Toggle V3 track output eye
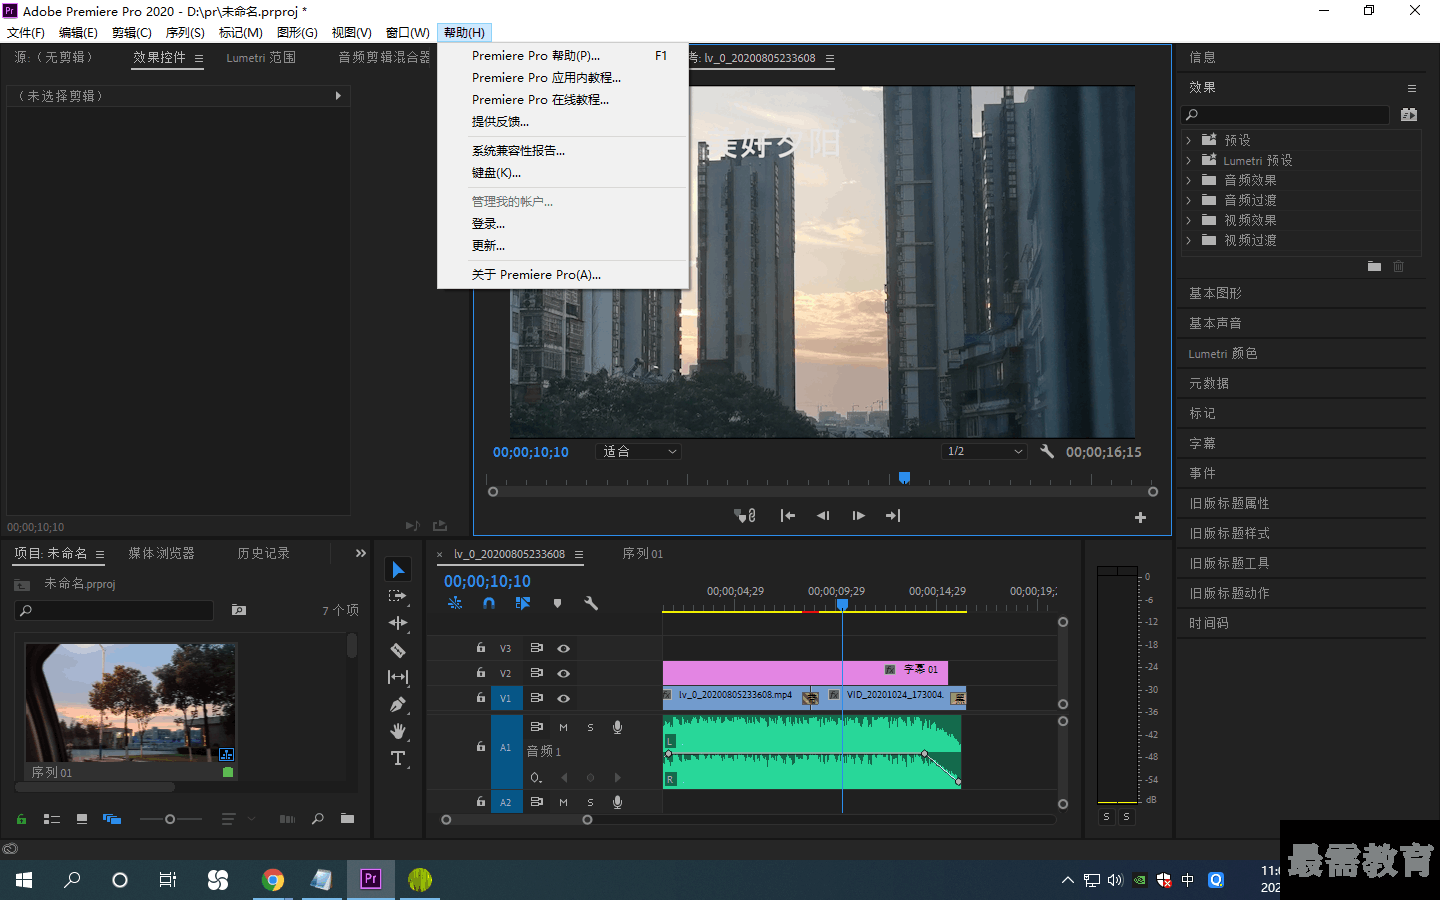1440x900 pixels. (x=563, y=648)
